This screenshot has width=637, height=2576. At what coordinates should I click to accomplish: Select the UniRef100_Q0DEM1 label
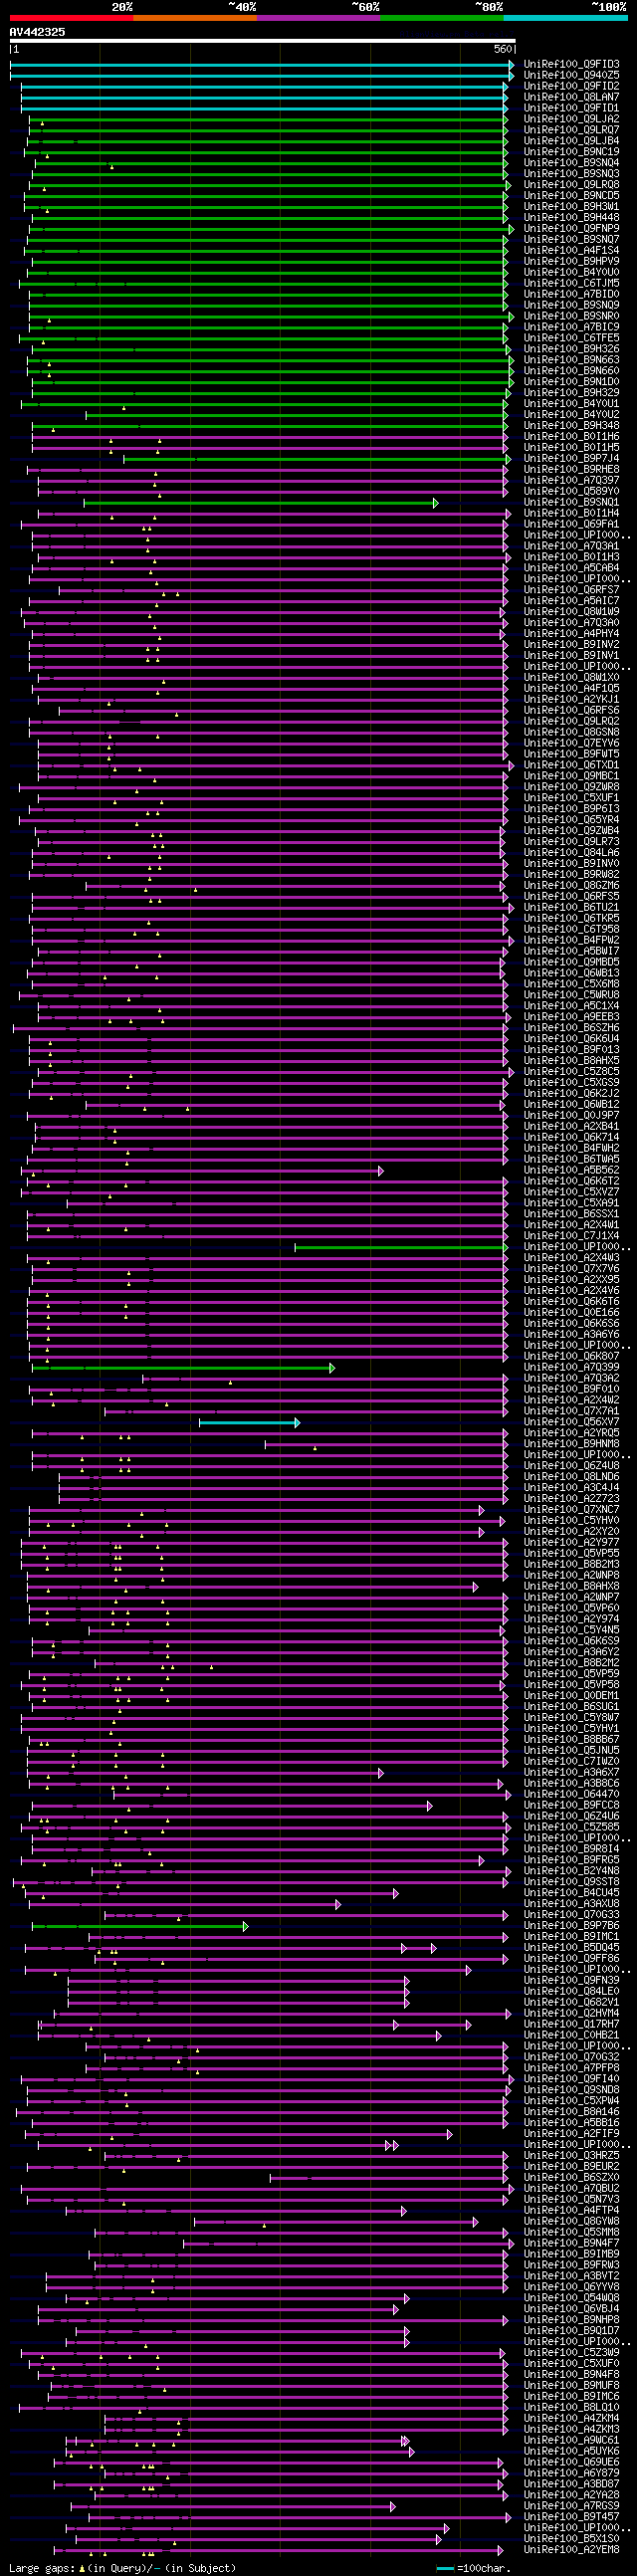571,1696
